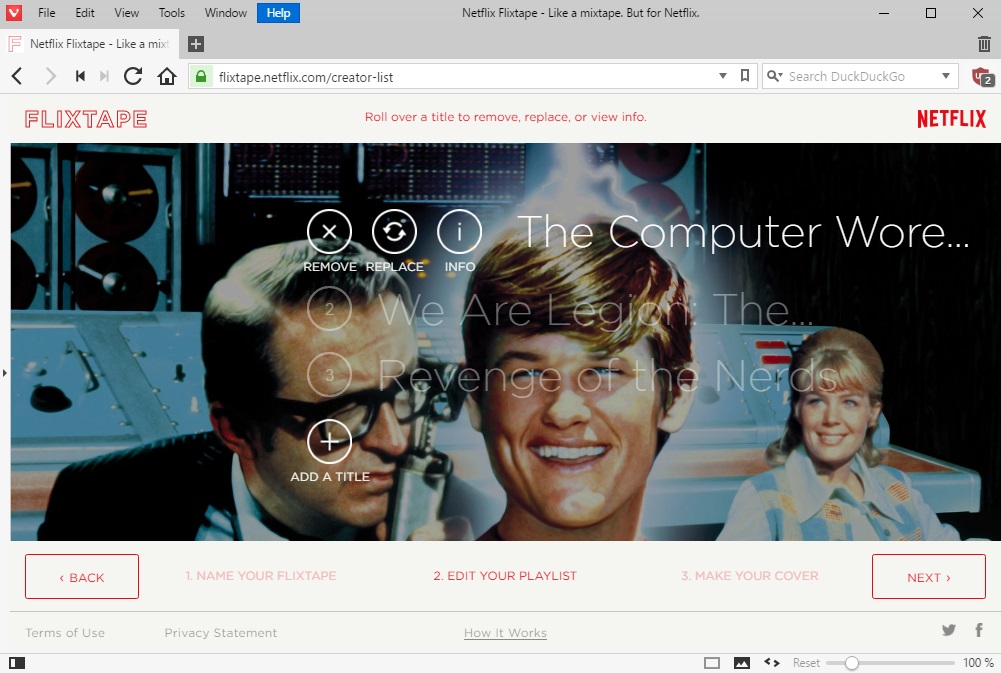This screenshot has width=1001, height=673.
Task: Expand the address bar history dropdown
Action: point(723,76)
